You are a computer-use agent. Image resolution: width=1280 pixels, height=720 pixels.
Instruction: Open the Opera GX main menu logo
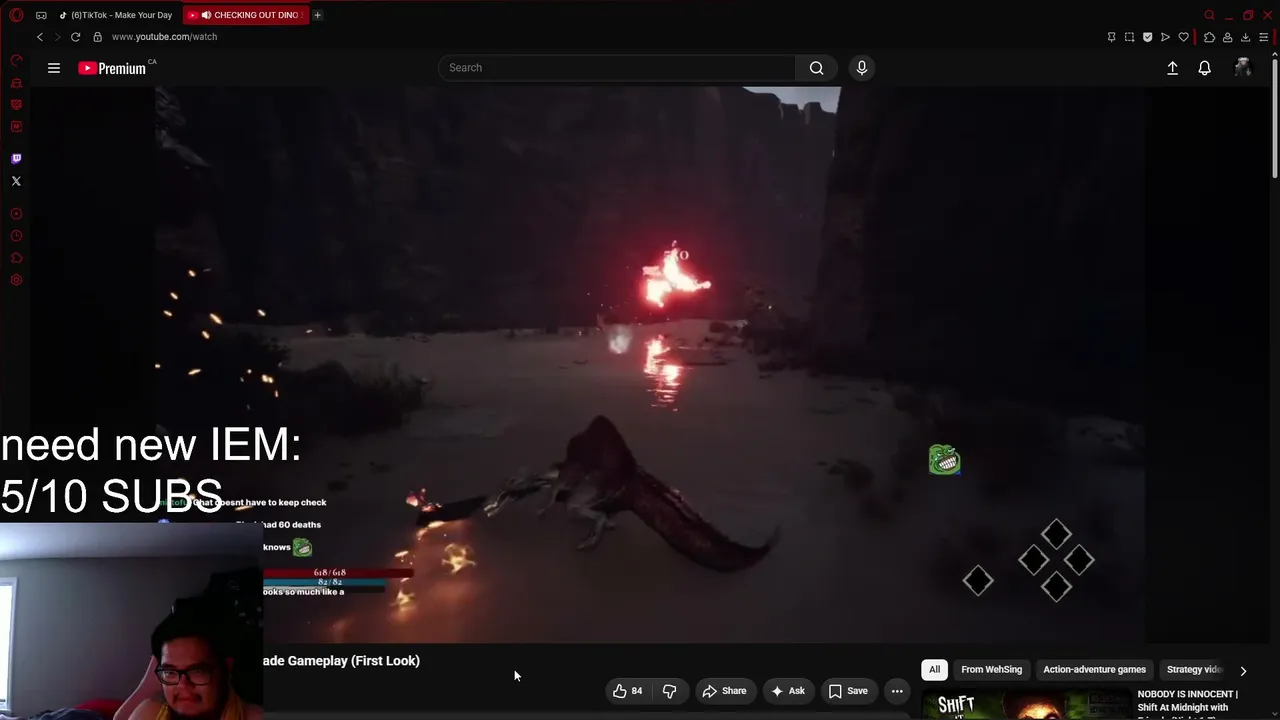click(x=16, y=15)
